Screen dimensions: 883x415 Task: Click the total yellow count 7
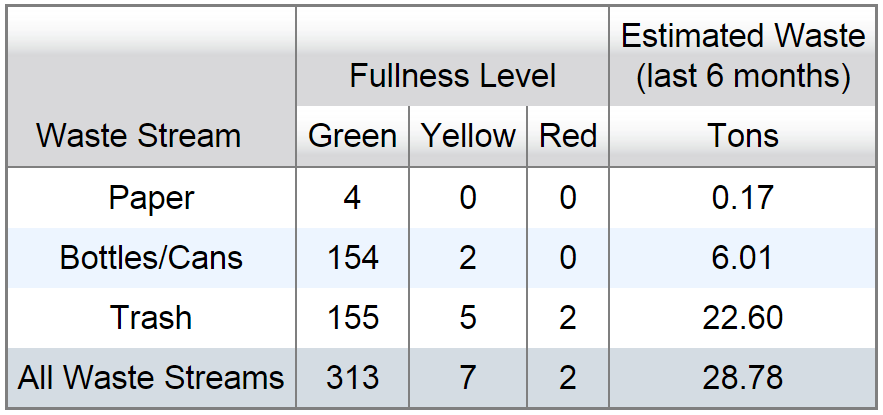coord(469,378)
